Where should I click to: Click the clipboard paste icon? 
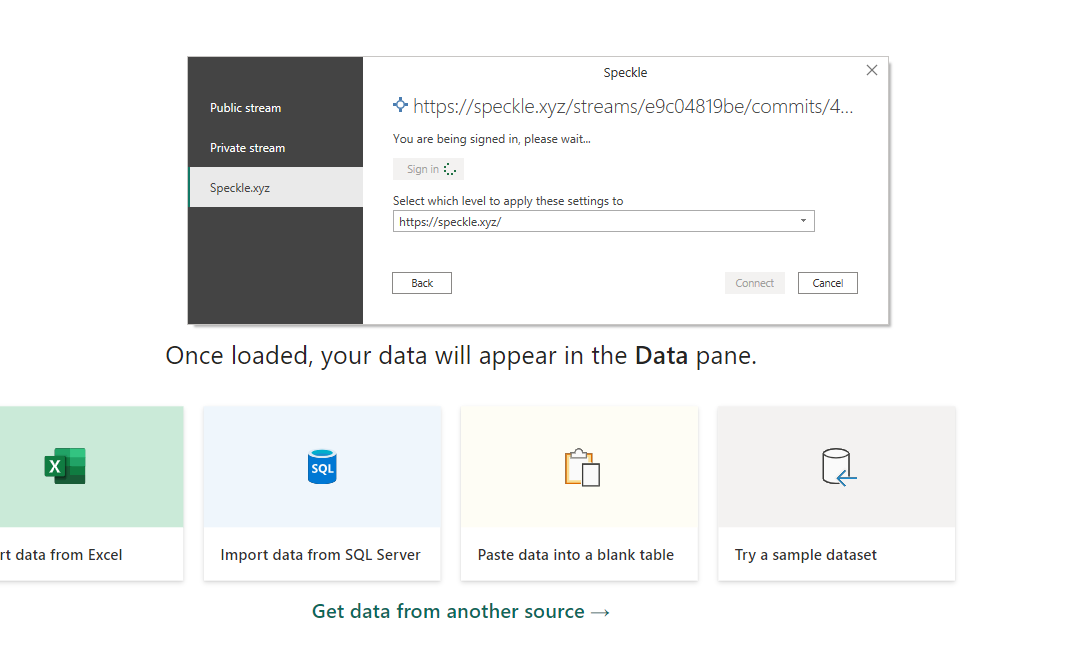[x=582, y=468]
